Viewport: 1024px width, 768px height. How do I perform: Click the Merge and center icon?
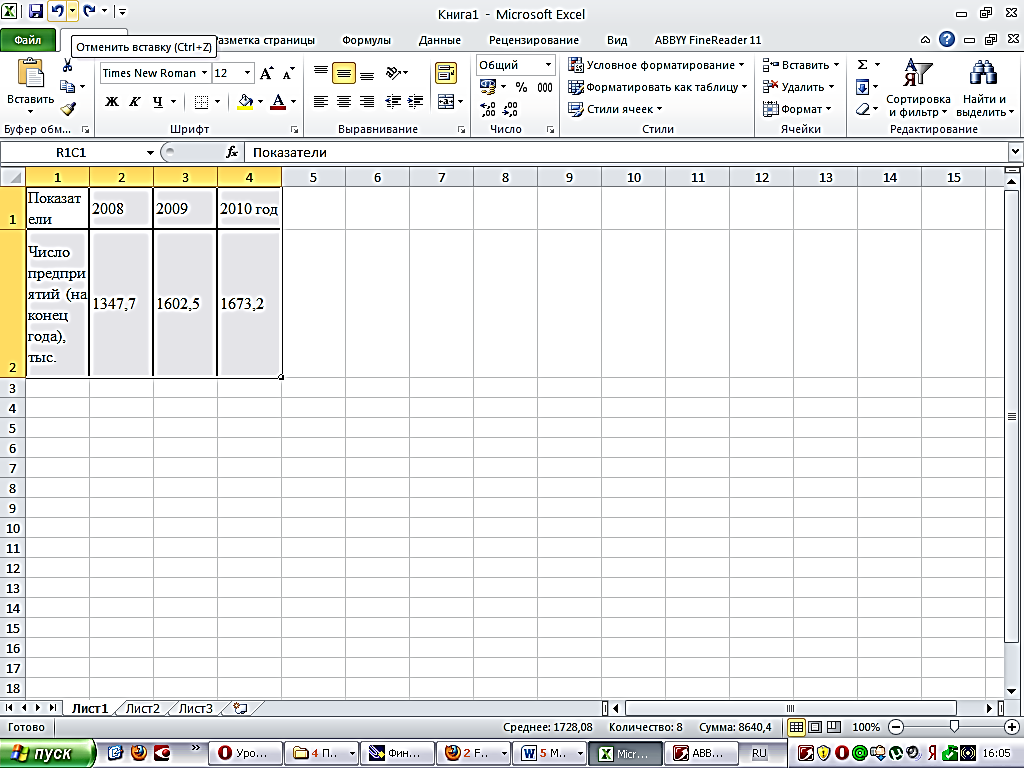[x=445, y=101]
